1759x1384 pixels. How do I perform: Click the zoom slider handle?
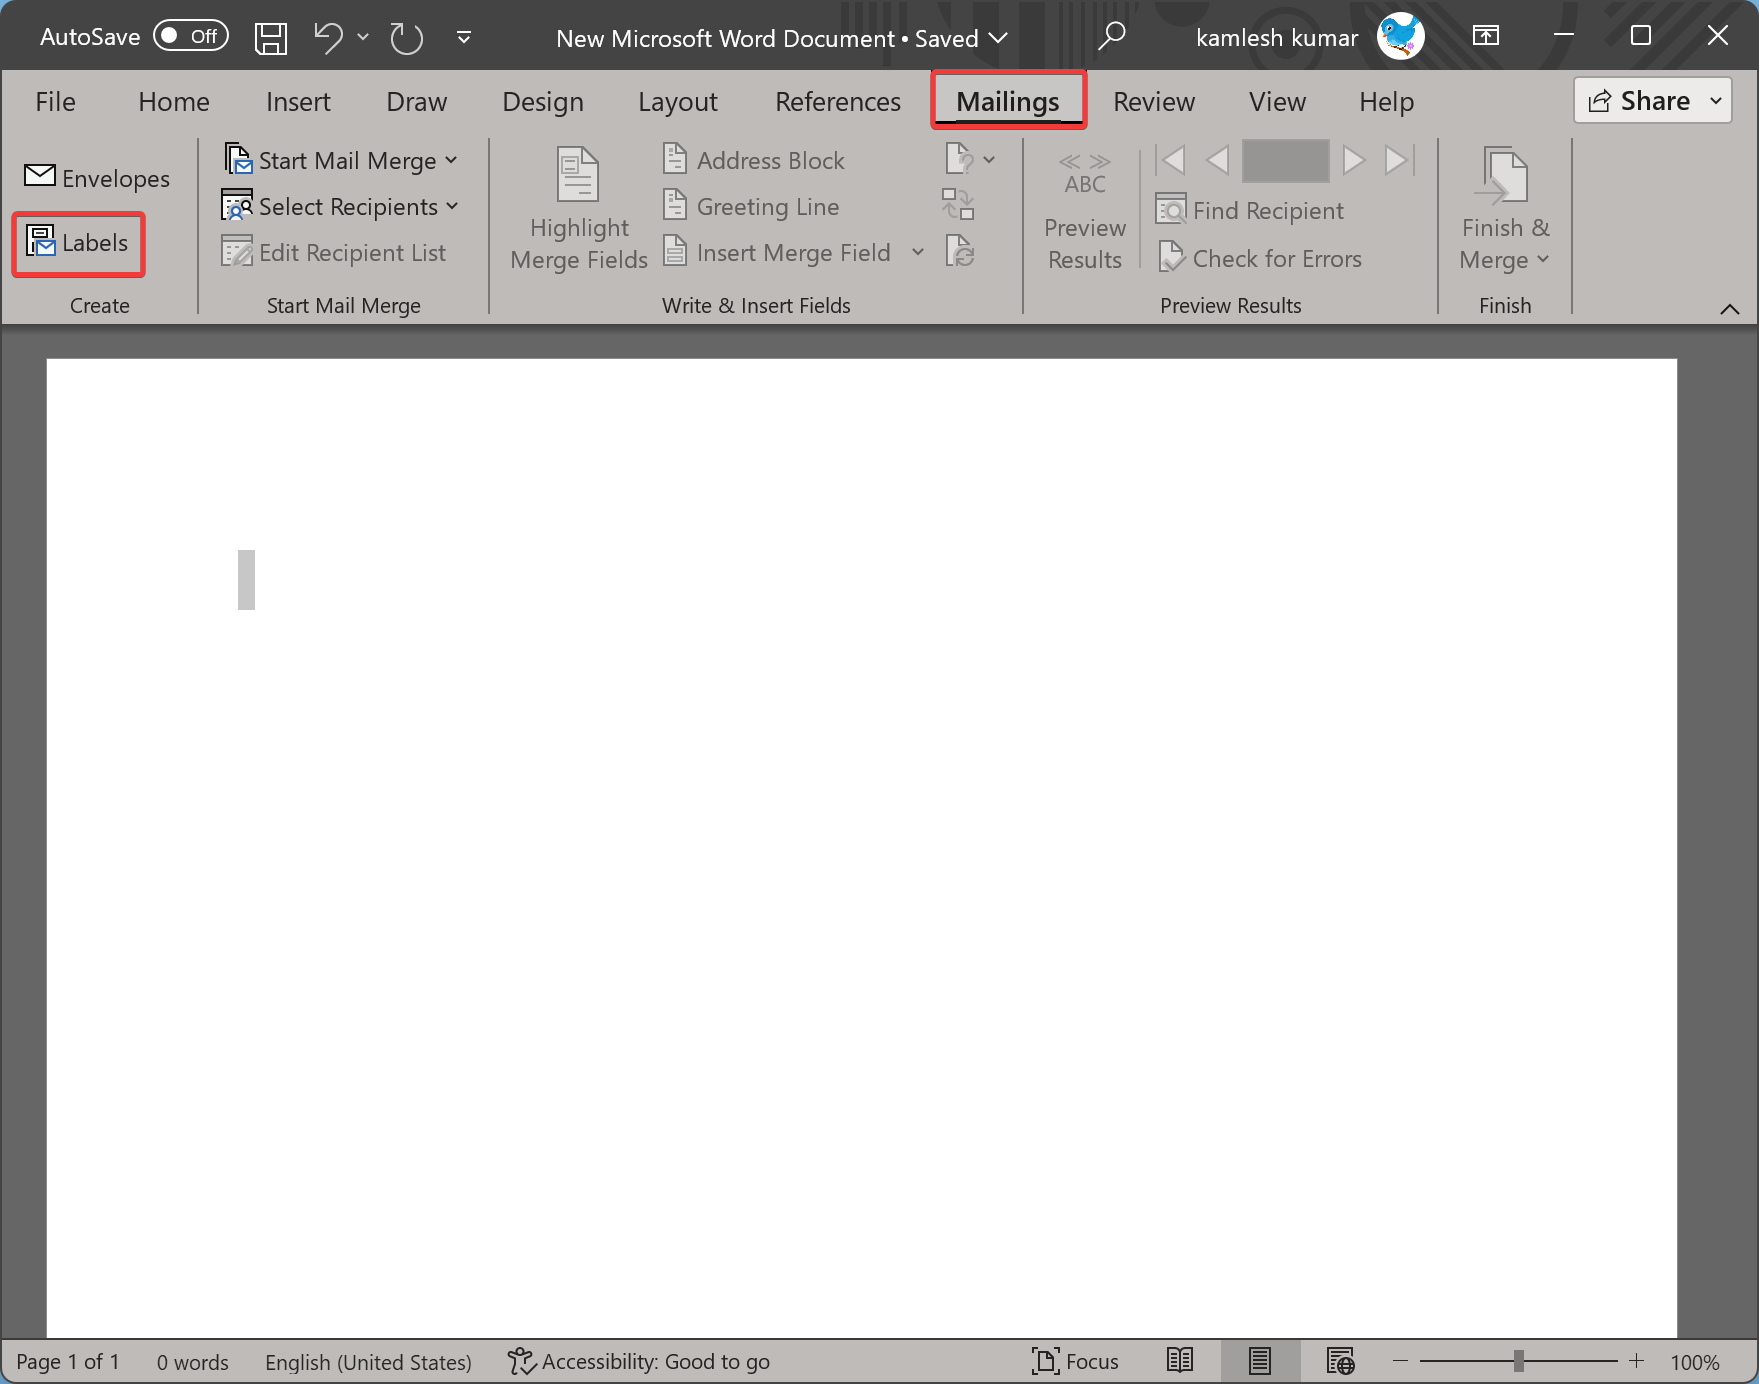tap(1519, 1361)
